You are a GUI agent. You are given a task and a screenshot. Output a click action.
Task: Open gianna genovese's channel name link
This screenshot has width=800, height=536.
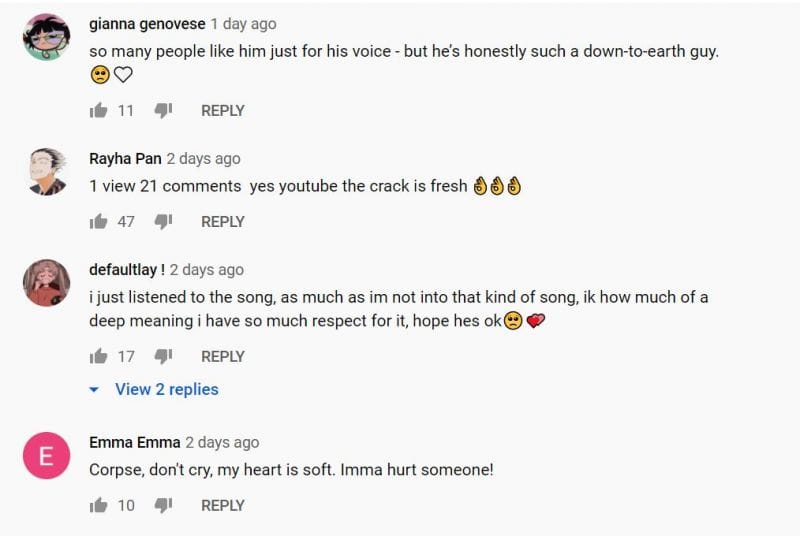(147, 23)
